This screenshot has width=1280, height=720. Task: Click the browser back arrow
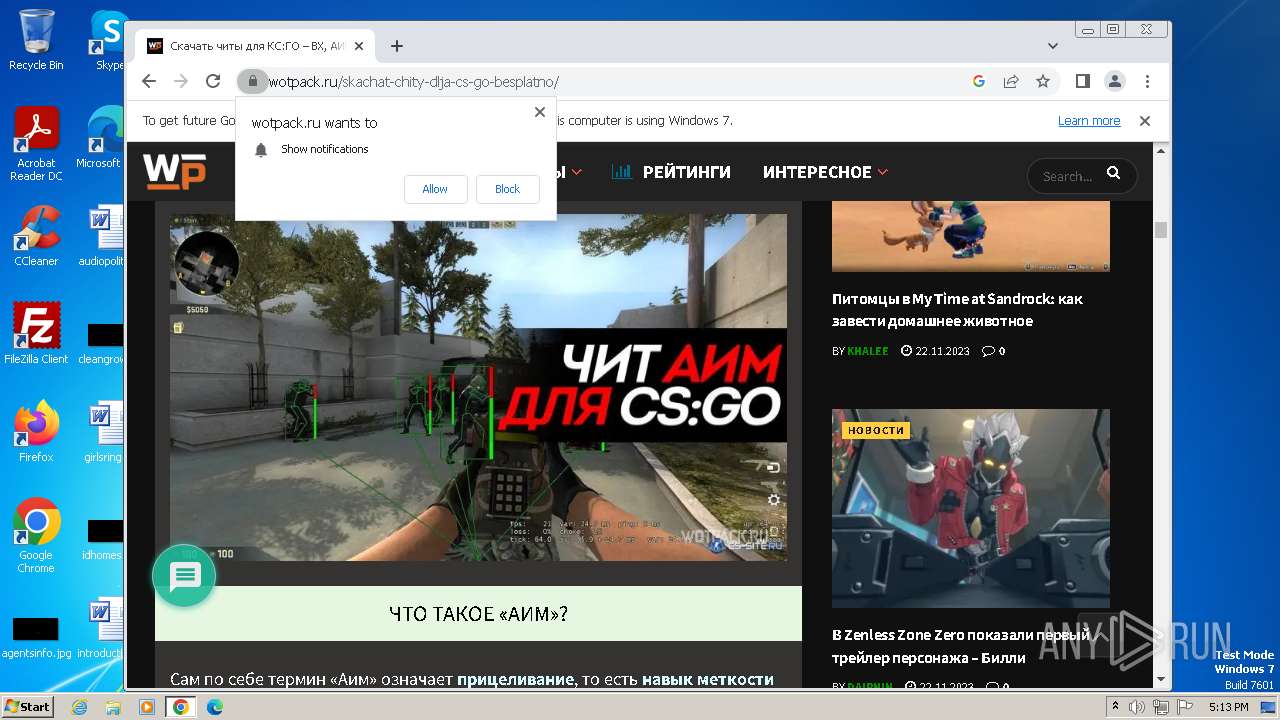pyautogui.click(x=149, y=81)
